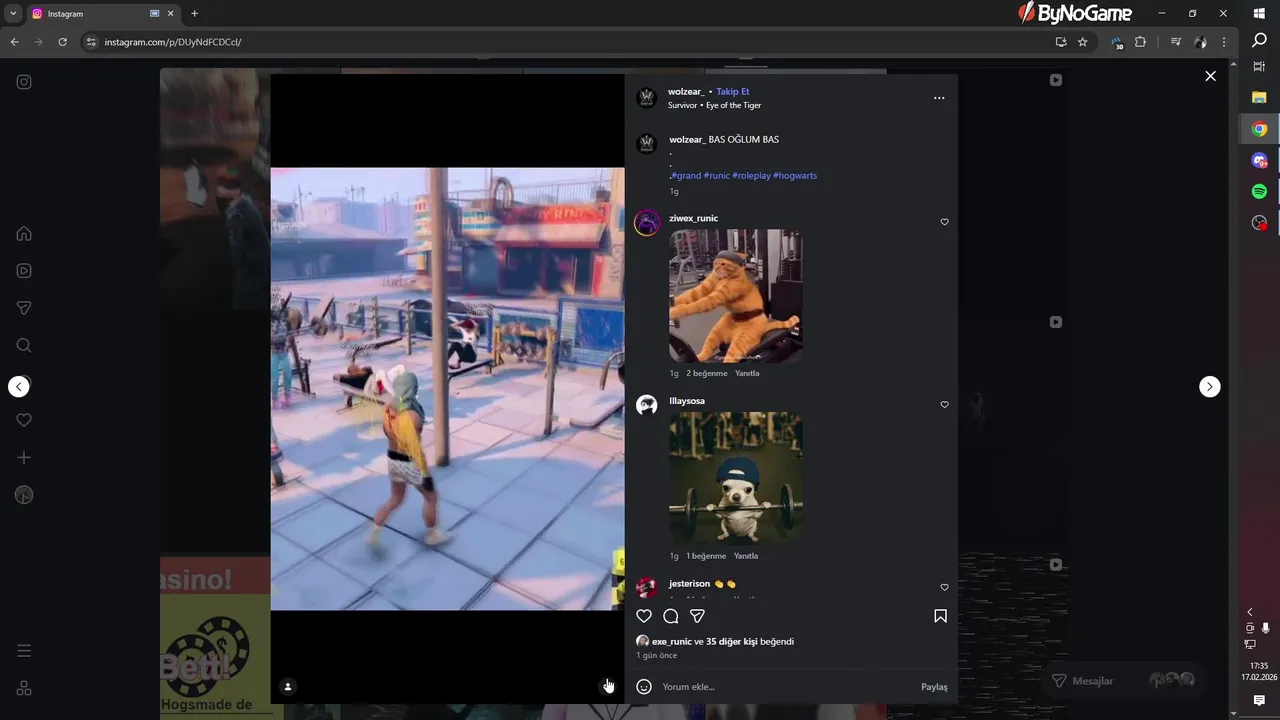Open Spotify from Windows taskbar
Viewport: 1280px width, 720px height.
point(1259,191)
